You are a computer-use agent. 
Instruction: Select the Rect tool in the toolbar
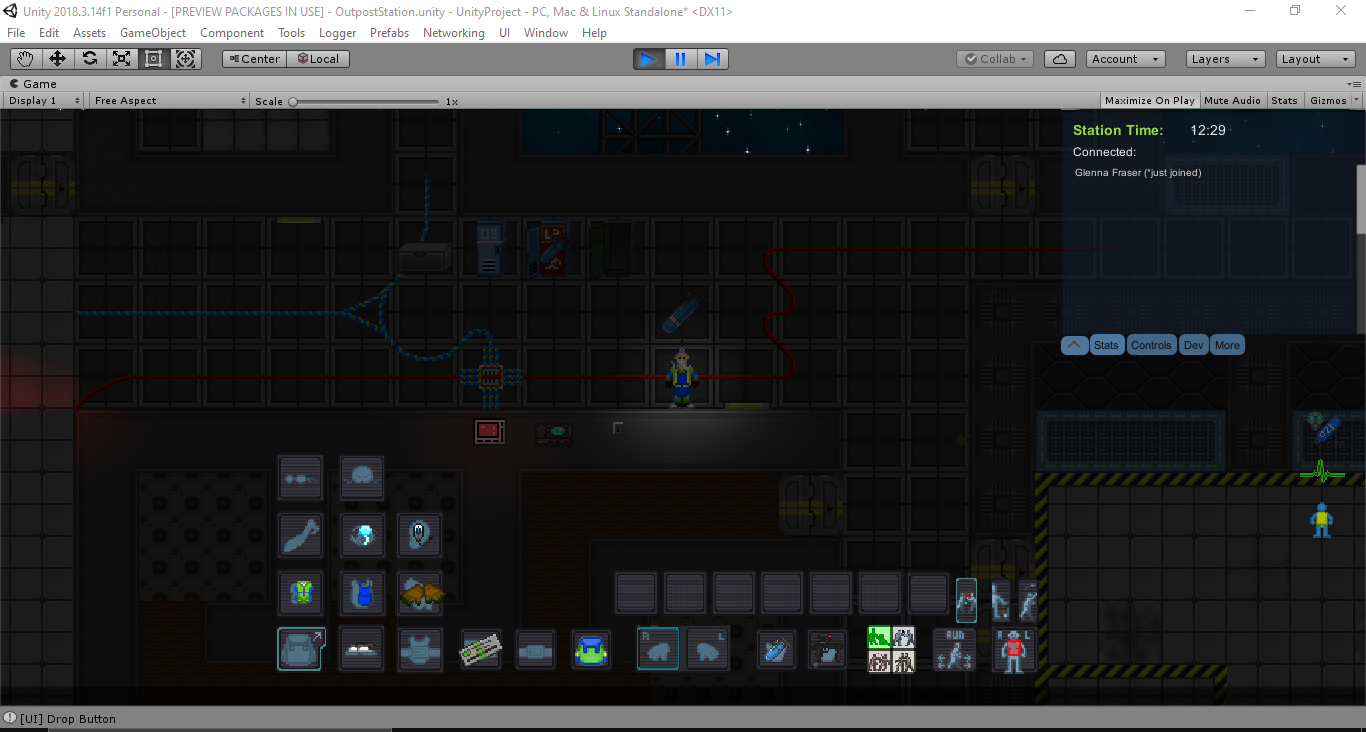coord(153,58)
